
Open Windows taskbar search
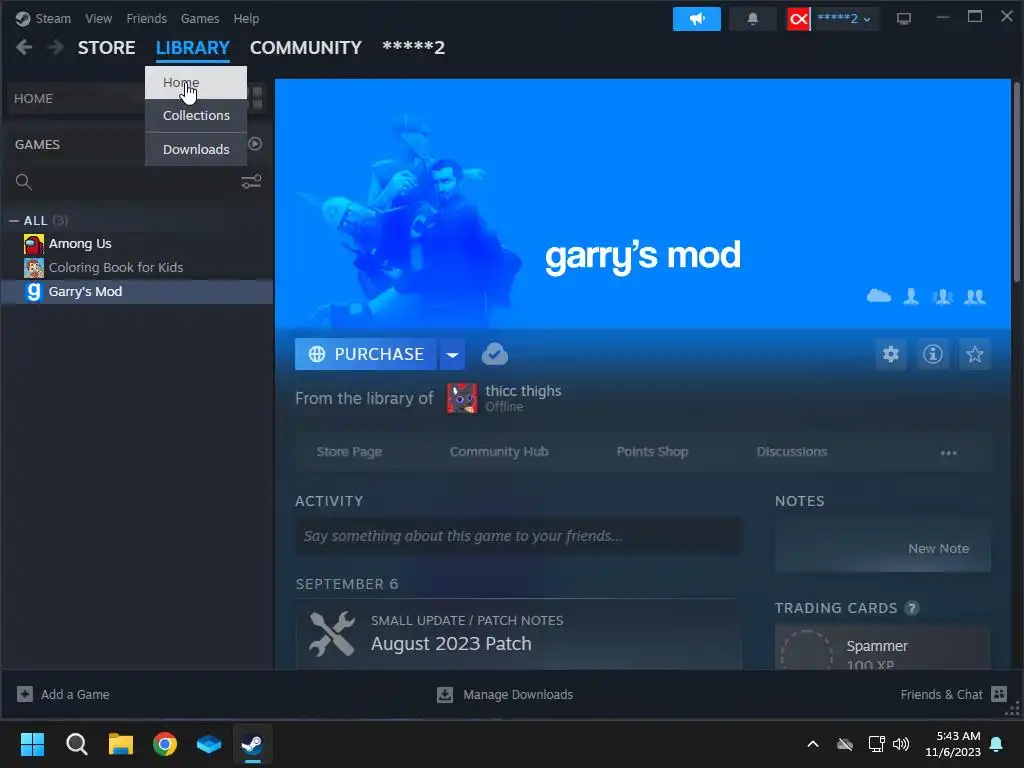point(76,744)
